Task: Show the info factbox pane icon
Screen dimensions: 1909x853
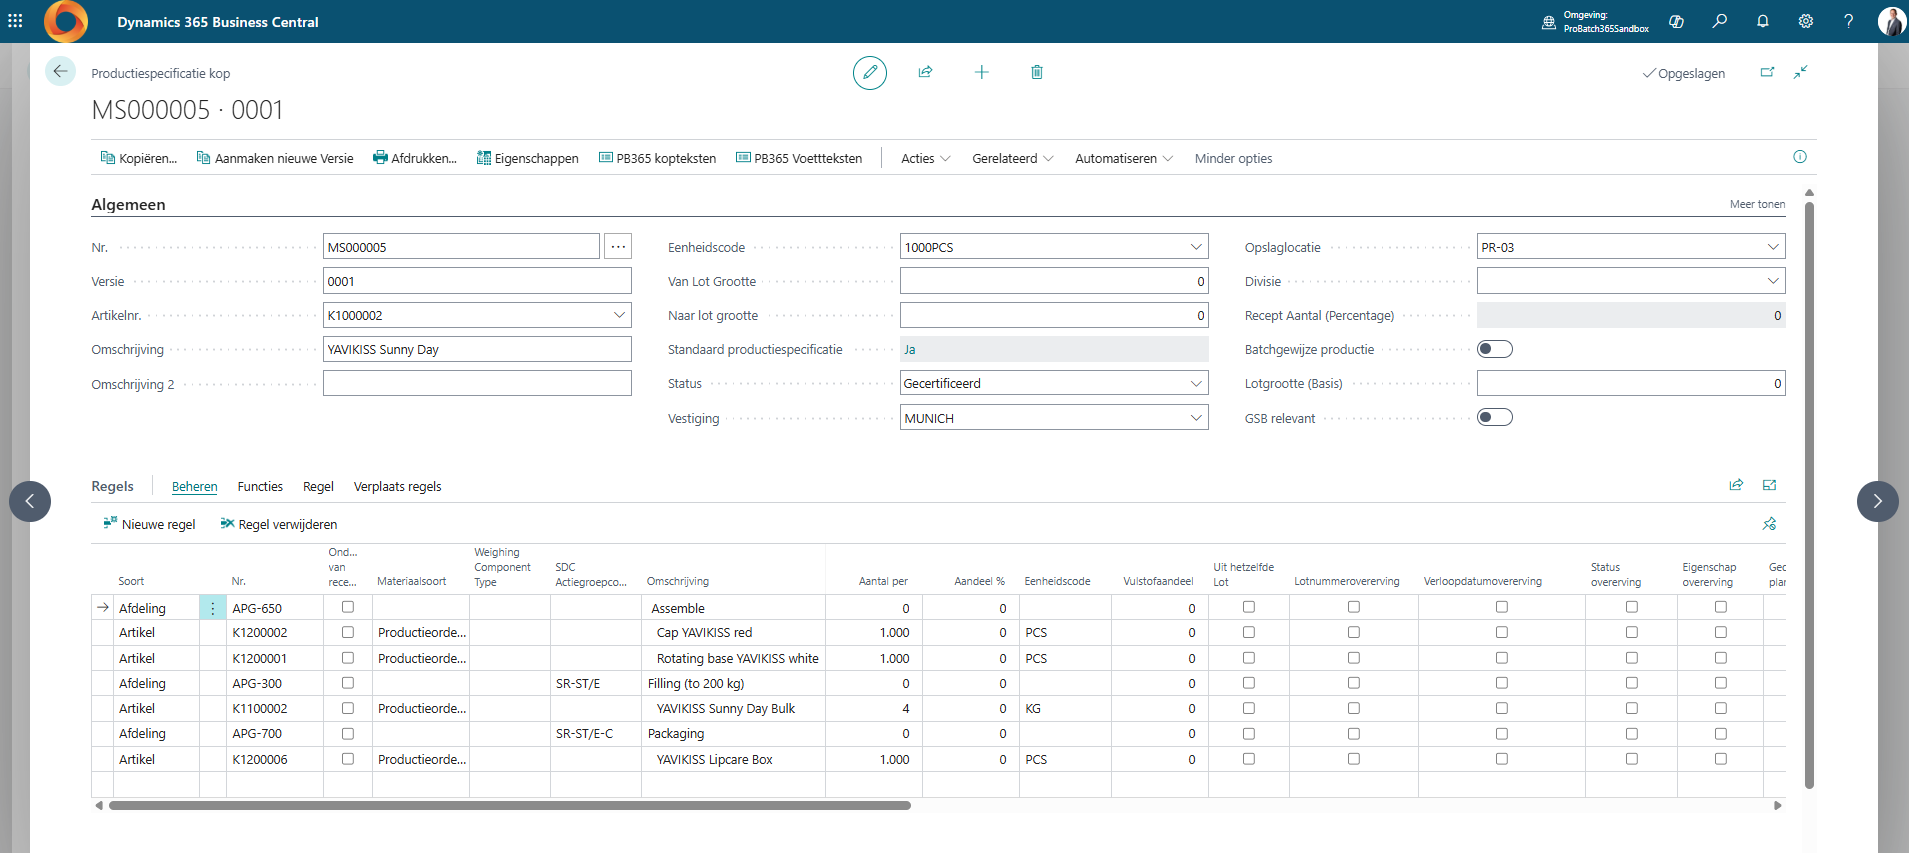Action: [1800, 157]
